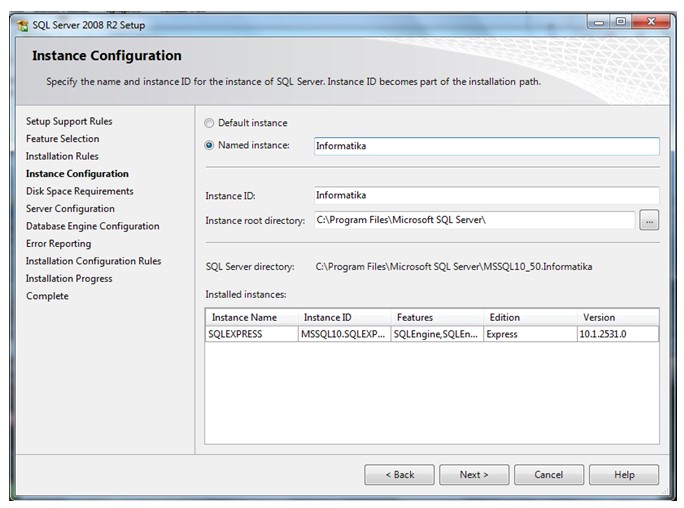Select the Named instance radio button
Viewport: 684px width, 508px height.
(209, 145)
